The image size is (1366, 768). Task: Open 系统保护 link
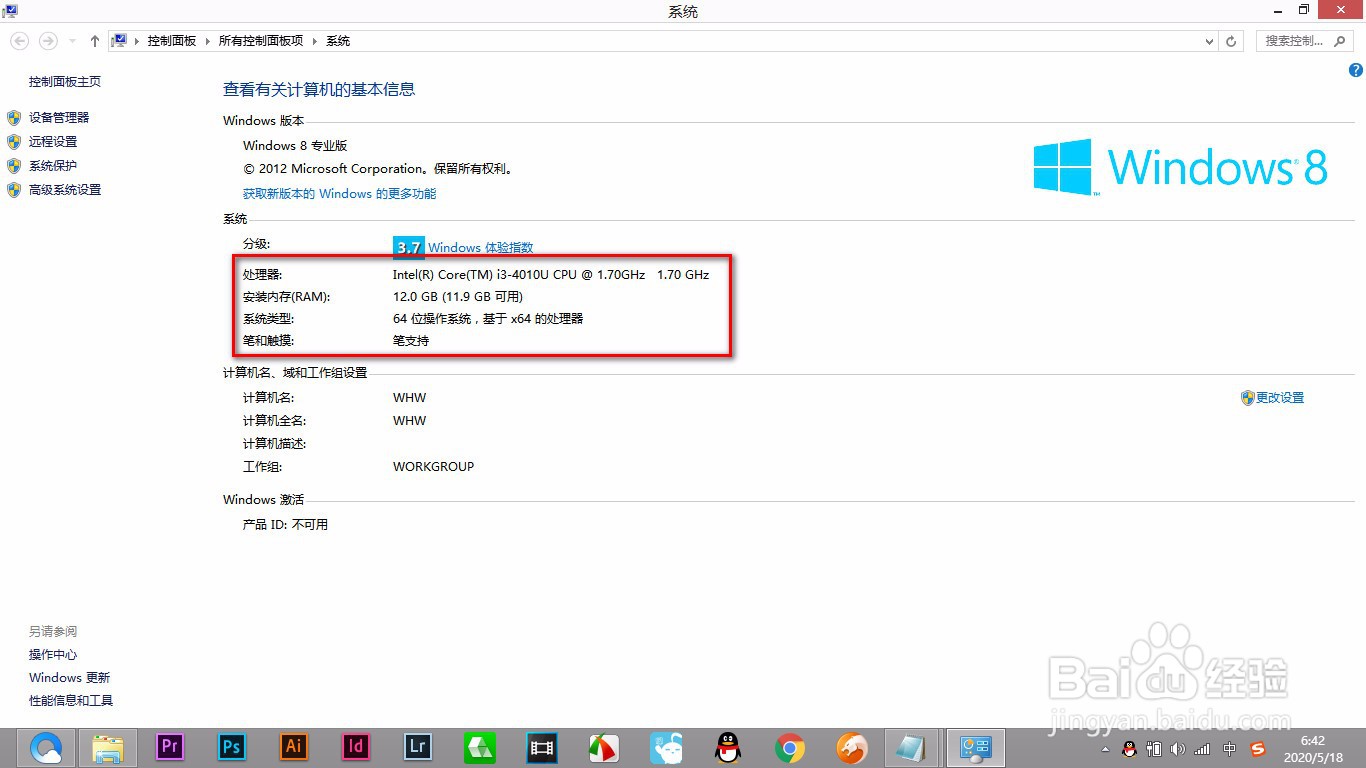pos(53,166)
